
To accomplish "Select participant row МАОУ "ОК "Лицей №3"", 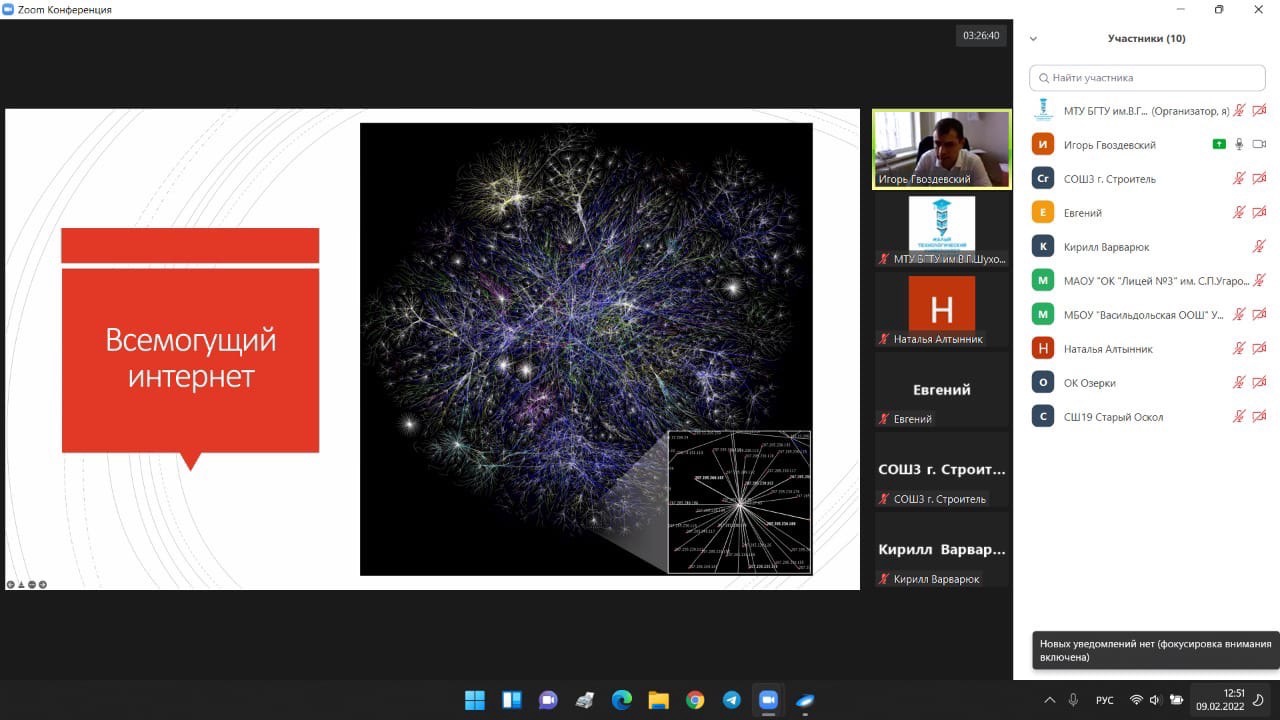I will point(1147,280).
